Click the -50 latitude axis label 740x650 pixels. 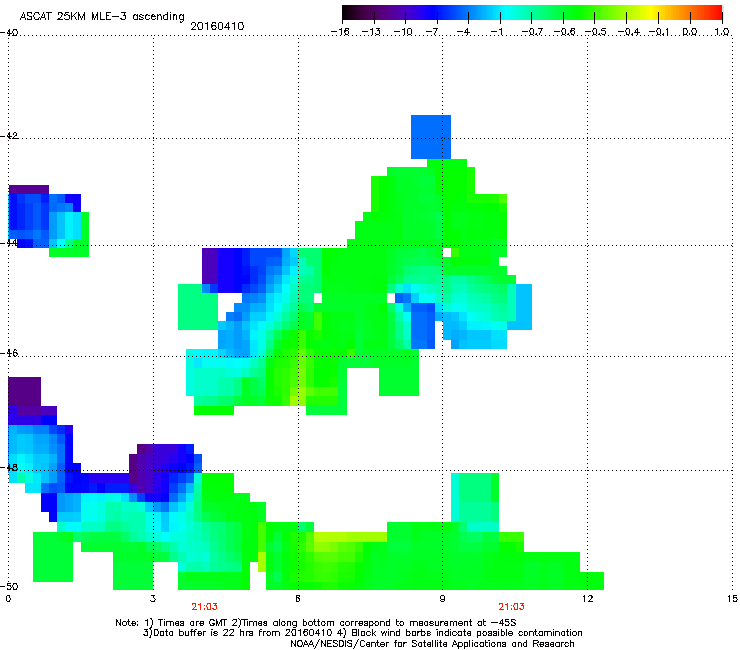(x=9, y=586)
